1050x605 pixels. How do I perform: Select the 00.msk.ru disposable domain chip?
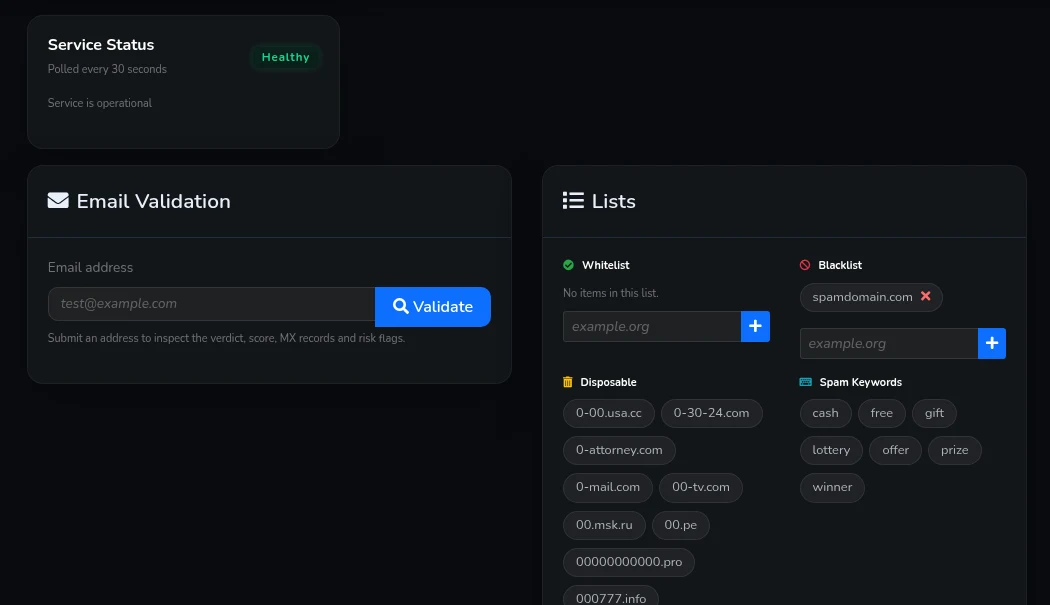point(604,525)
